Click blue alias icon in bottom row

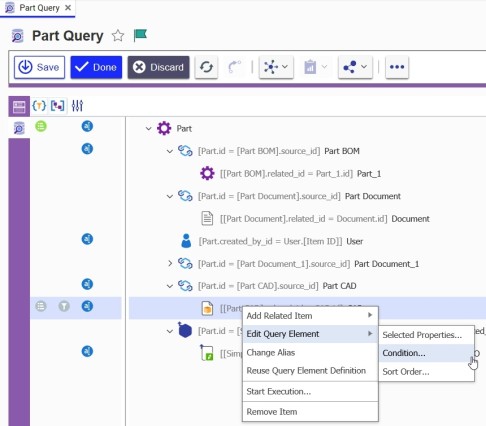point(87,351)
